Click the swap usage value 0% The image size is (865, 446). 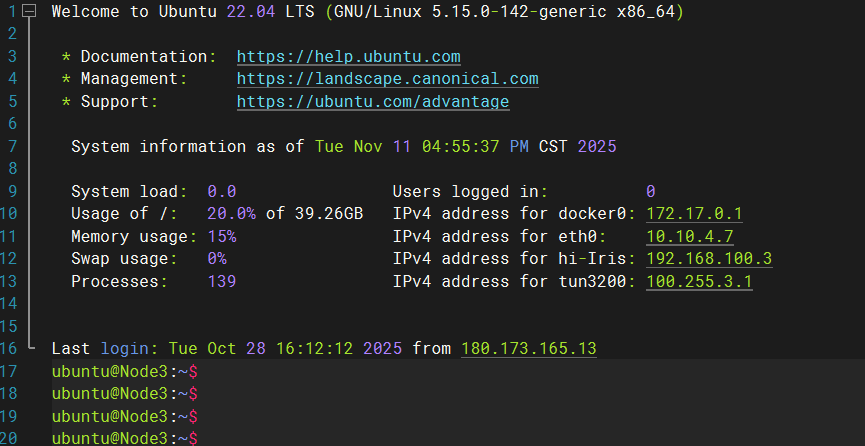(216, 259)
